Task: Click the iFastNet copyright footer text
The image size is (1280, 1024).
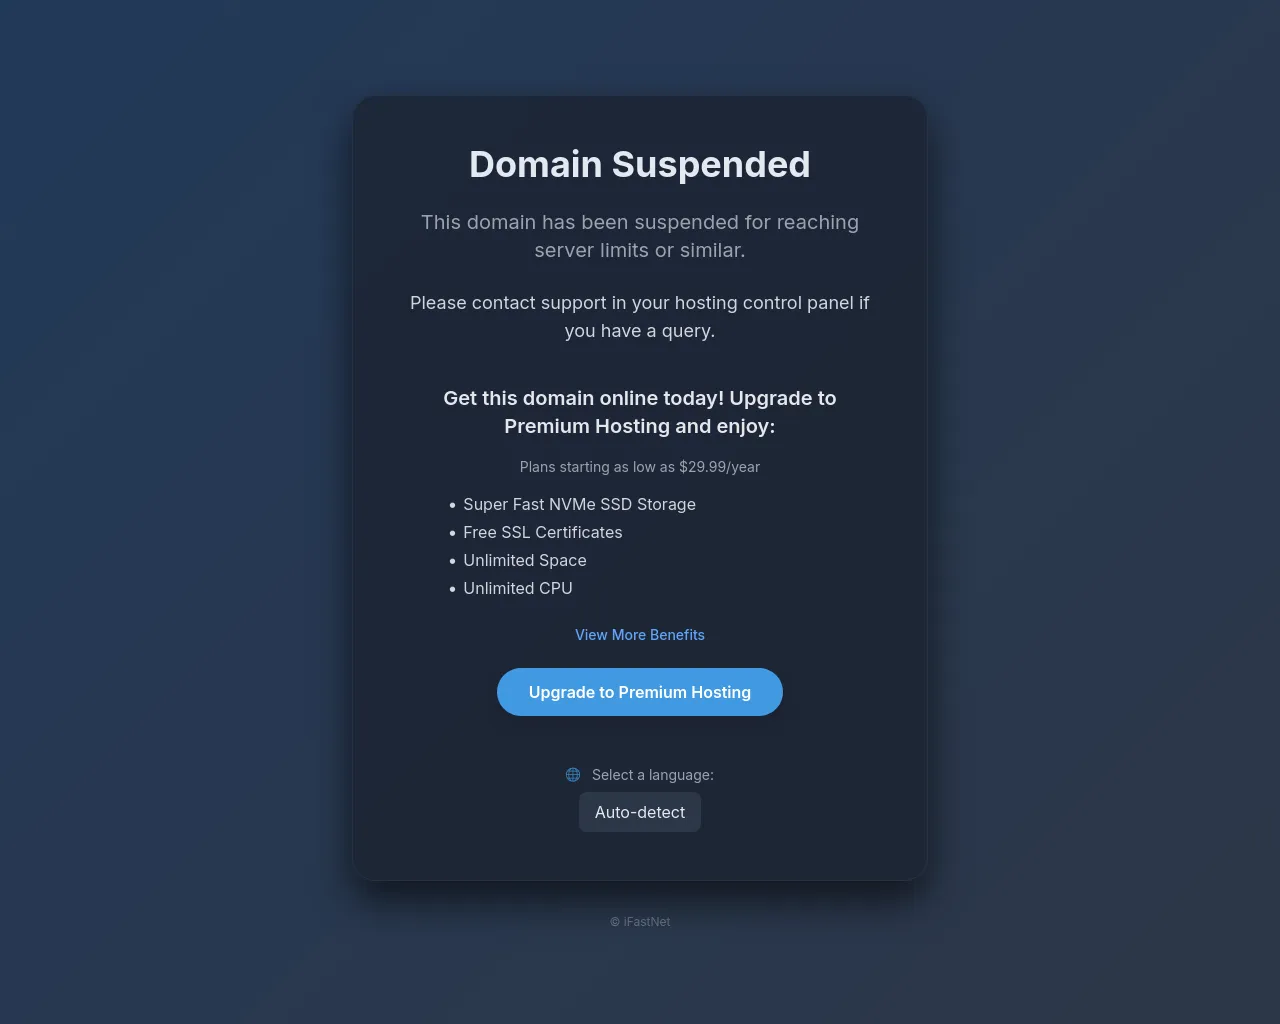Action: (640, 922)
